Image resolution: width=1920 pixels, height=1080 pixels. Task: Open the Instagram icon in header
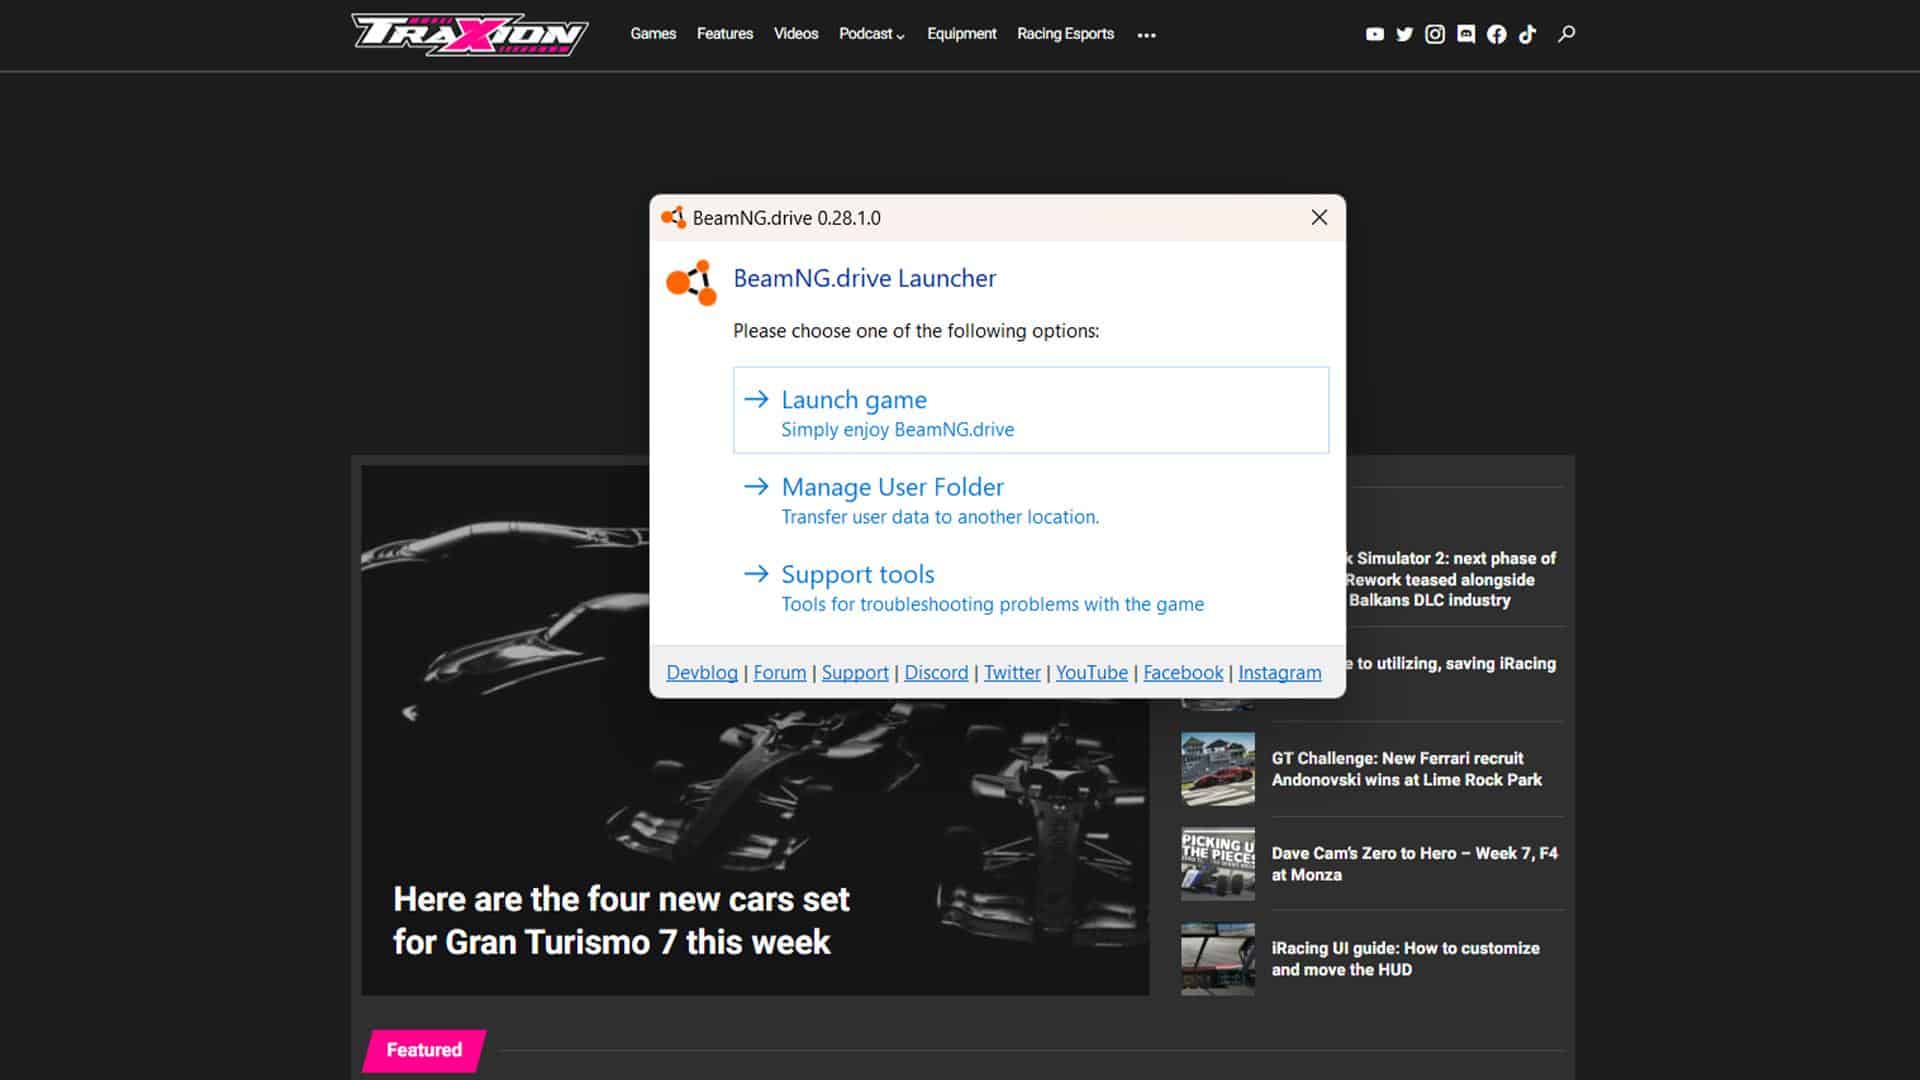coord(1435,34)
